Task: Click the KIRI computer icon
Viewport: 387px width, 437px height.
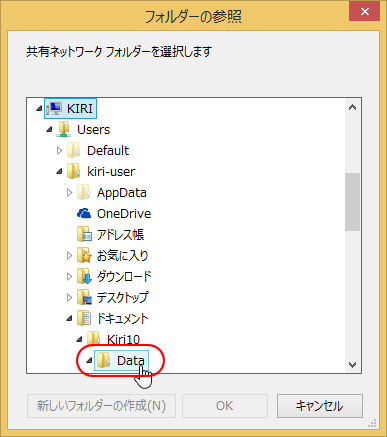Action: [54, 108]
